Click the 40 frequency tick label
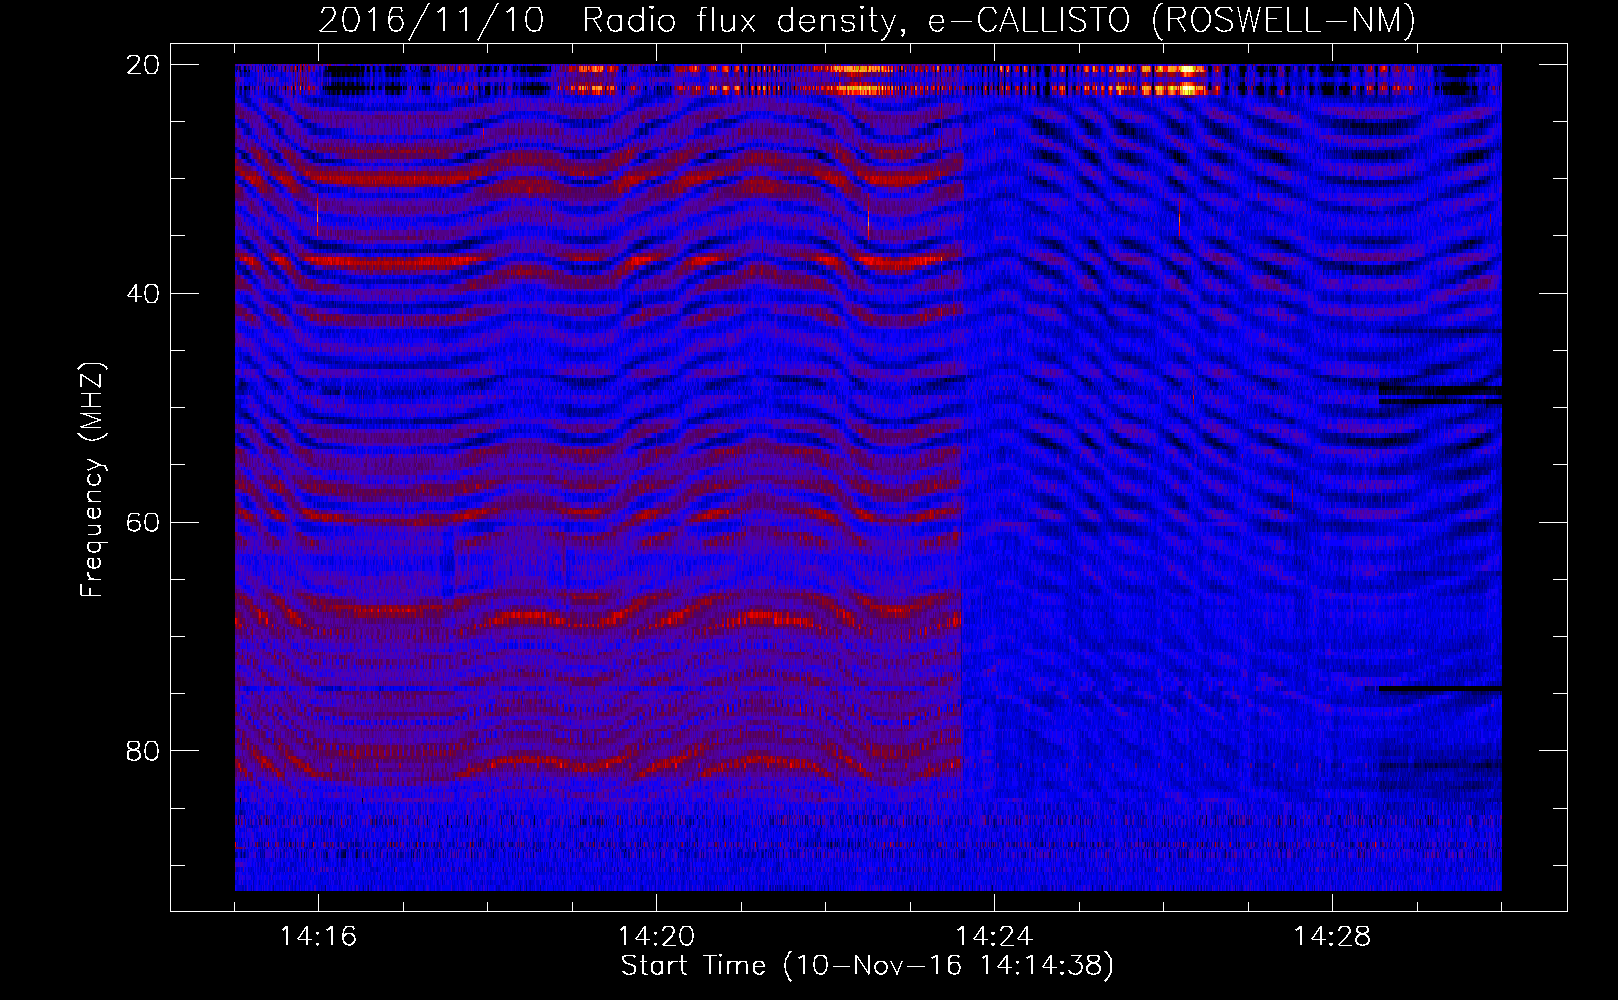 pos(143,294)
